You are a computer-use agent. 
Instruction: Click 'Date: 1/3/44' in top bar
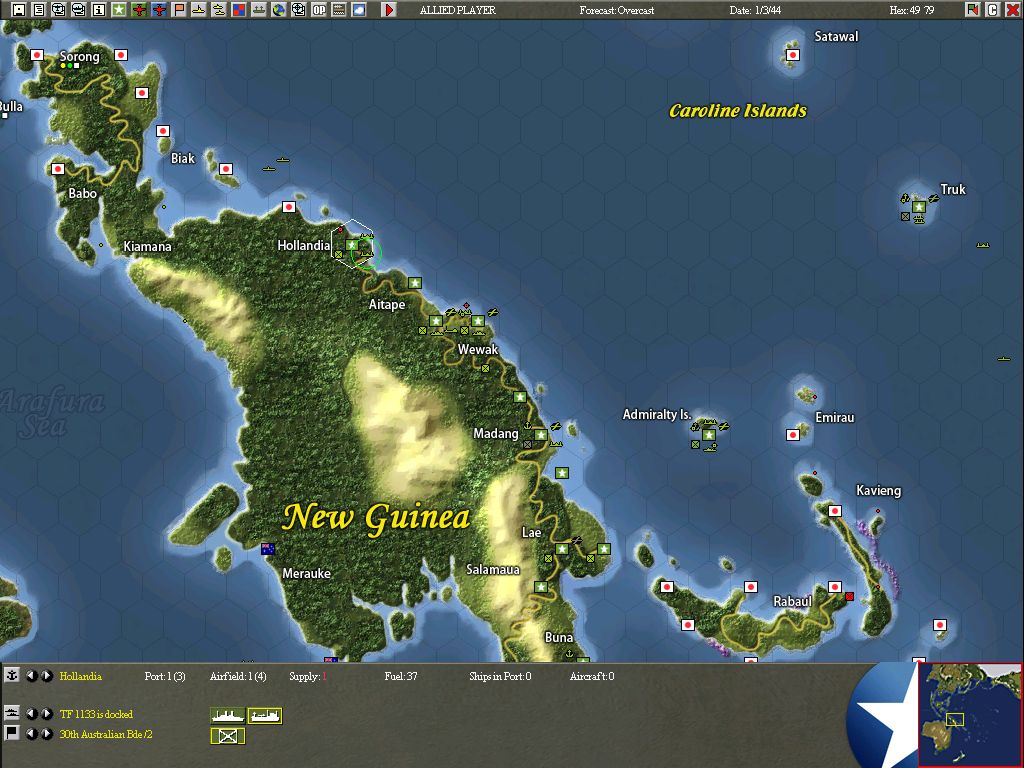(756, 10)
